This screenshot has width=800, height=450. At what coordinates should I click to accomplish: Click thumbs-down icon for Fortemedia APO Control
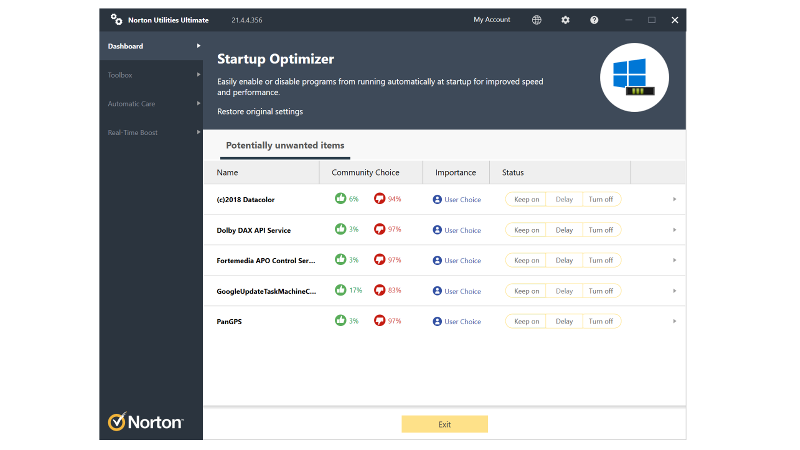pyautogui.click(x=379, y=259)
